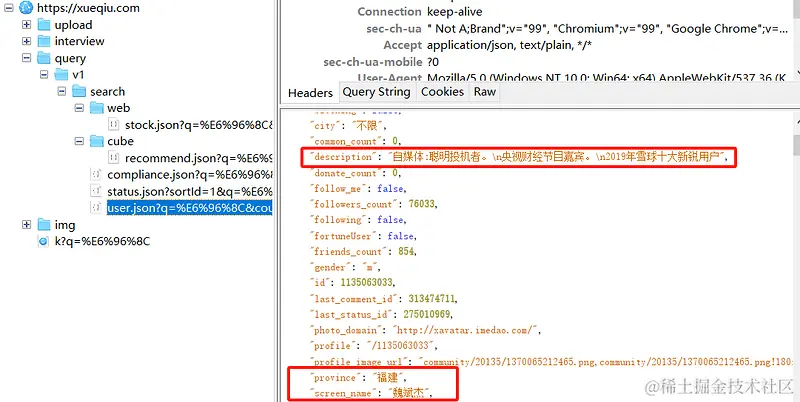Click the cube folder icon

point(97,141)
